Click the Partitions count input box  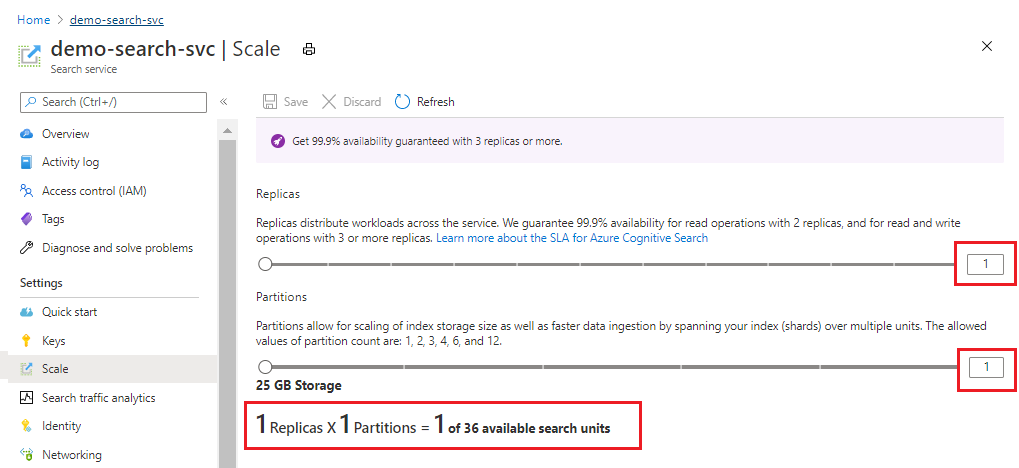coord(986,367)
